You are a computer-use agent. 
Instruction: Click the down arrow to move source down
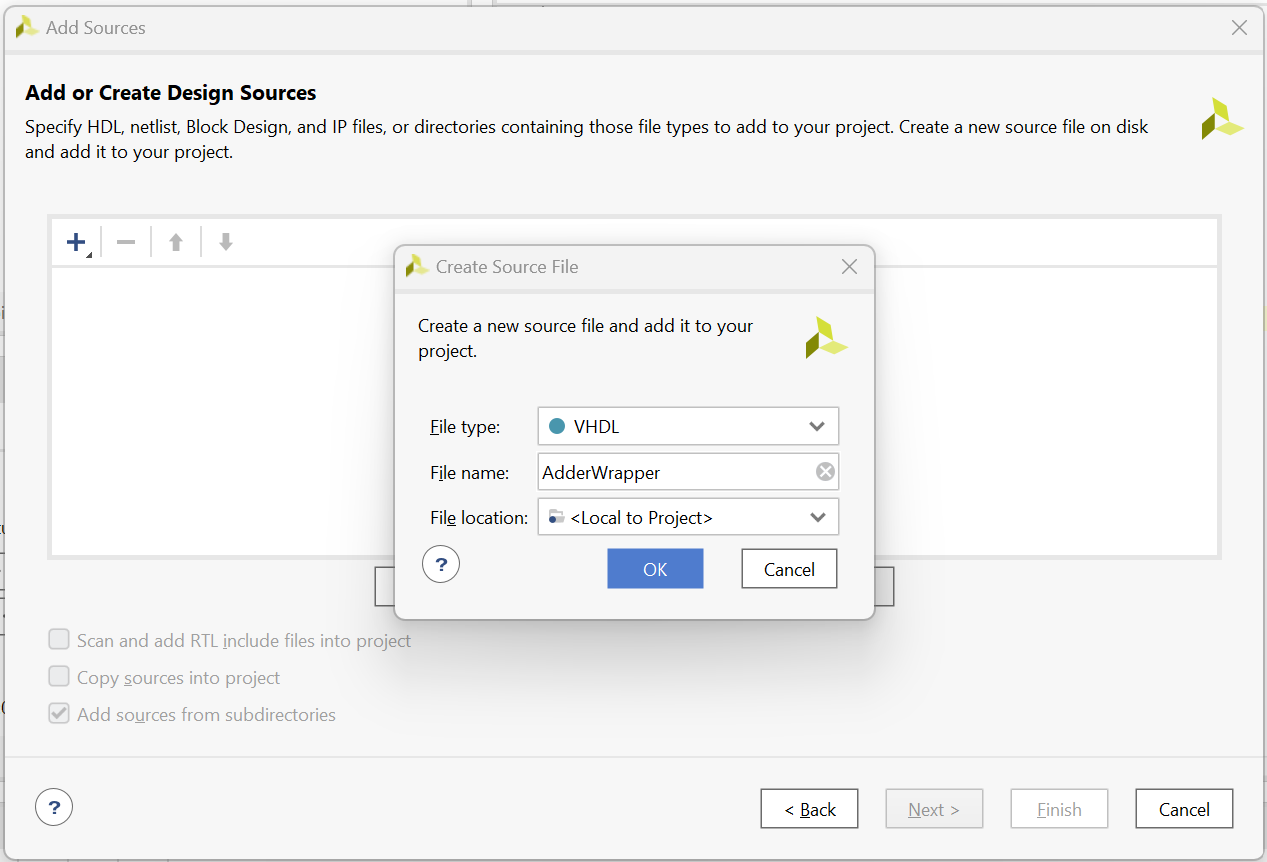click(225, 240)
